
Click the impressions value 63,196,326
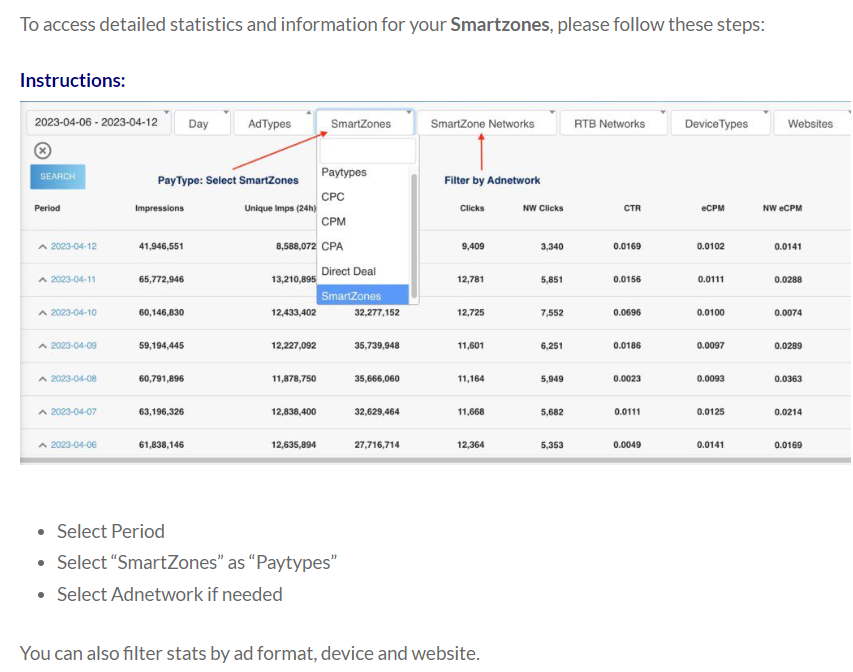(x=161, y=412)
